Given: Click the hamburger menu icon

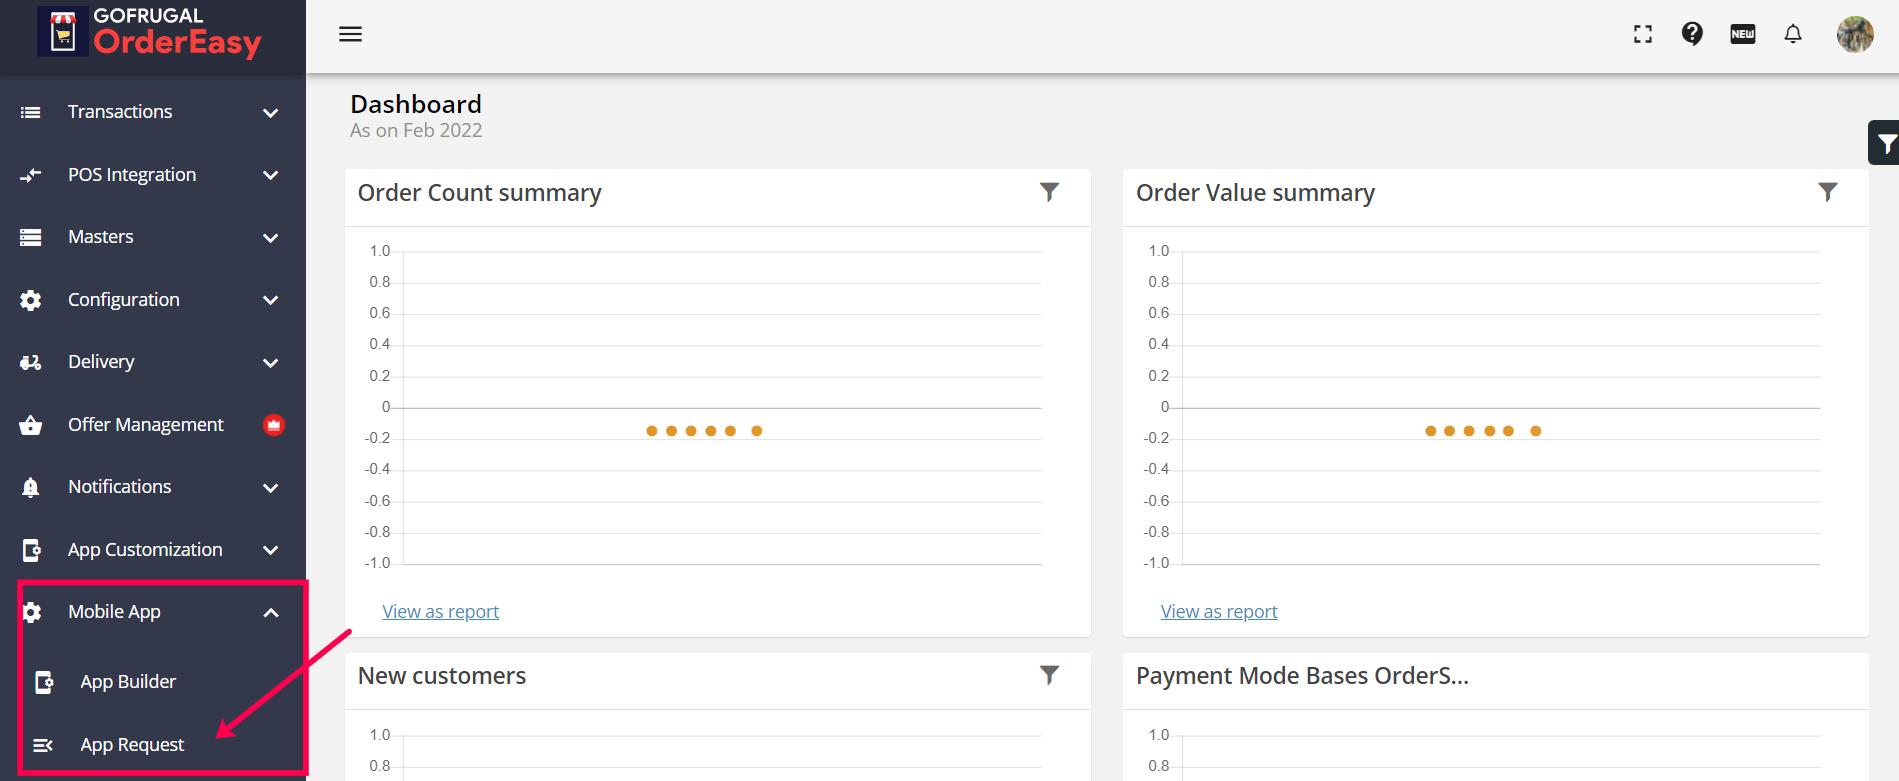Looking at the screenshot, I should click(350, 34).
